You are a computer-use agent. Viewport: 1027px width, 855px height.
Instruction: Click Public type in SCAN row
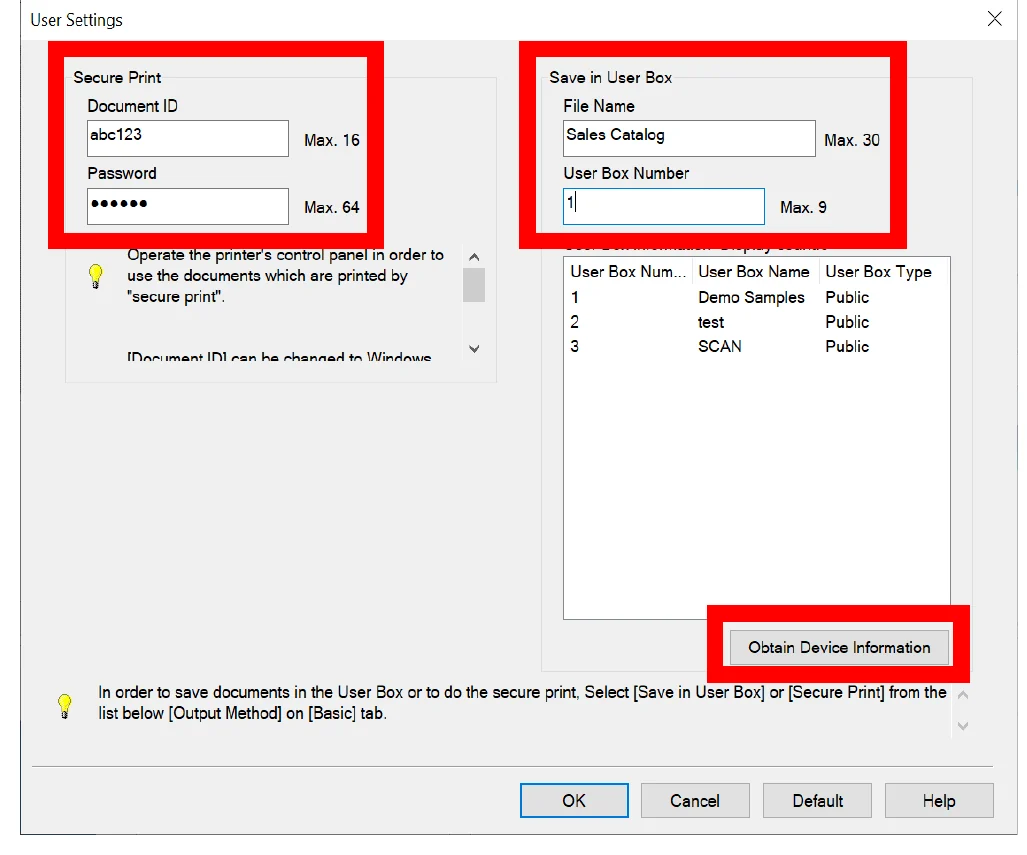[x=847, y=347]
